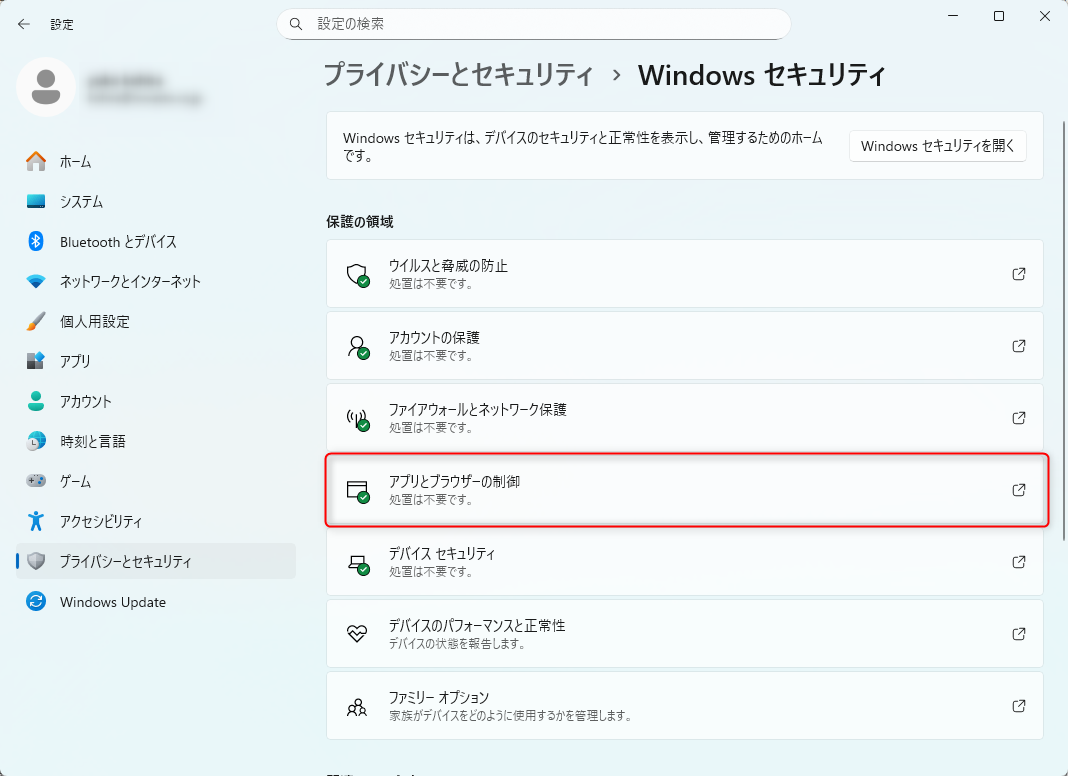Click the Windows Update sync icon

pyautogui.click(x=35, y=602)
